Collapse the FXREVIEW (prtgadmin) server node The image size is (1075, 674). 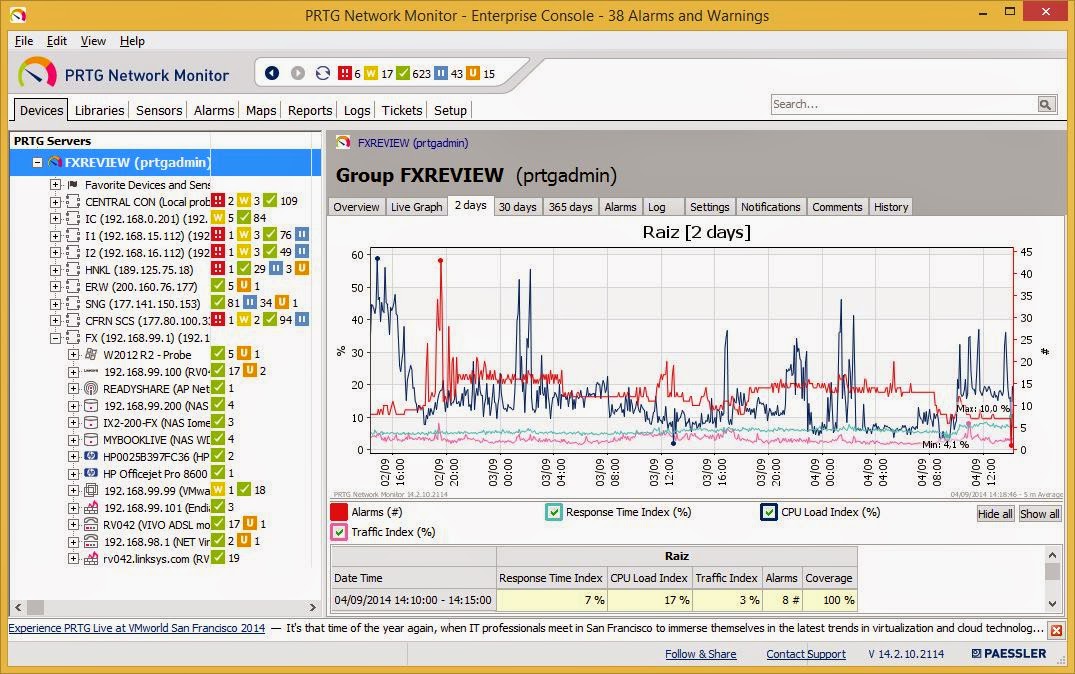pos(38,163)
